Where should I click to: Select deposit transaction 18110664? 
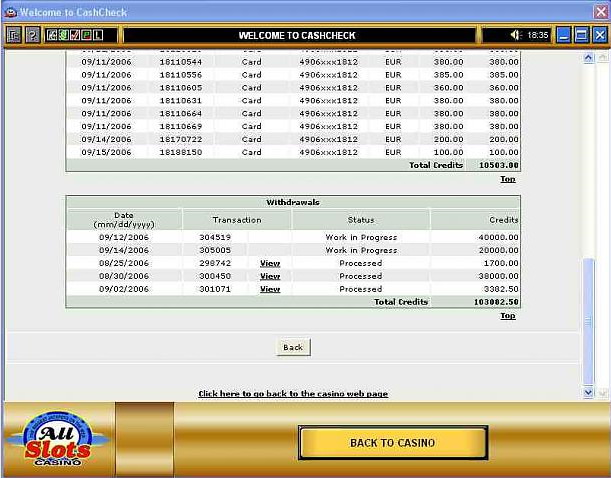coord(181,113)
